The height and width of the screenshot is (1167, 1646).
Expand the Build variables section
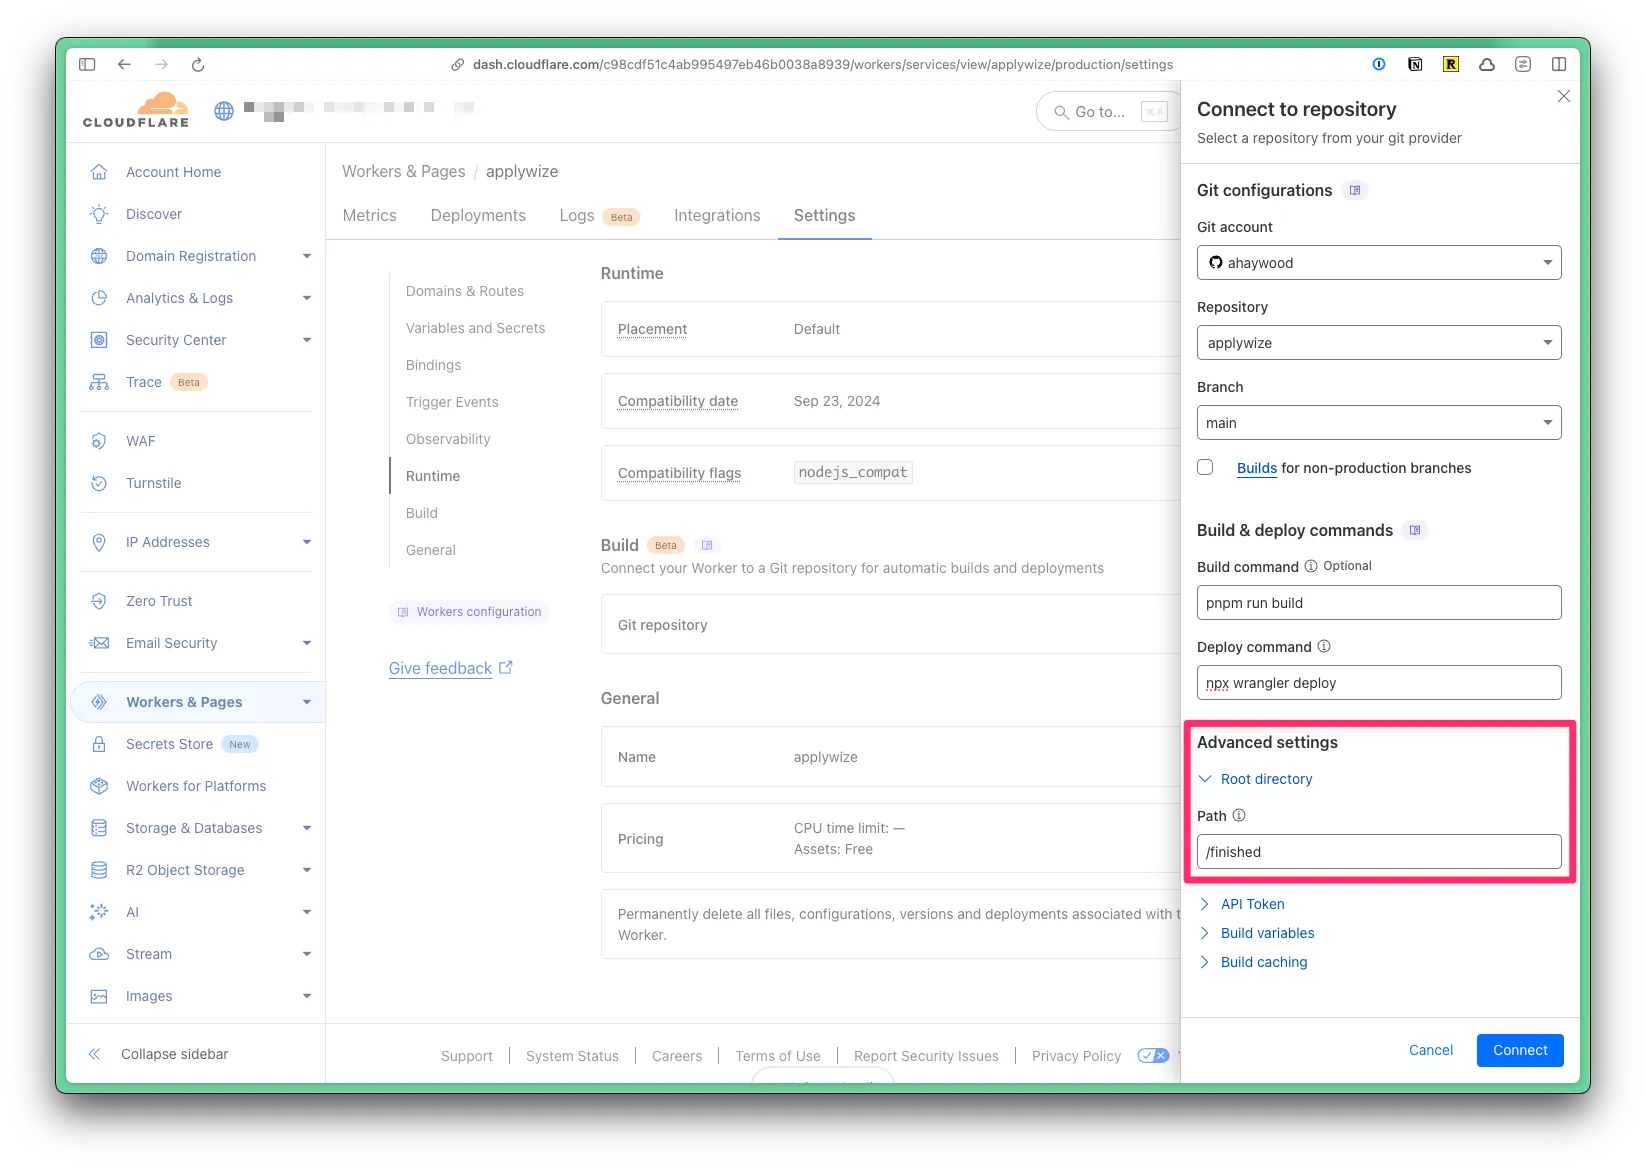(x=1267, y=933)
